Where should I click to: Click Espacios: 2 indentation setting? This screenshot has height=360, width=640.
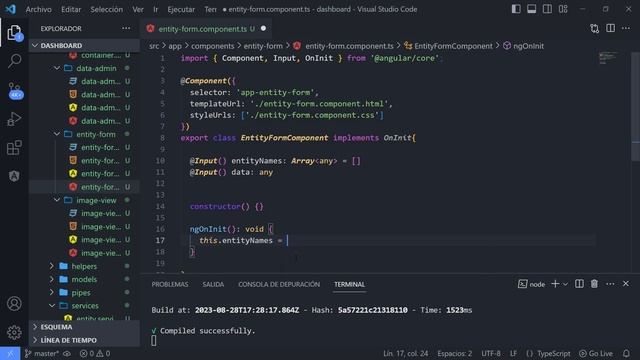455,353
